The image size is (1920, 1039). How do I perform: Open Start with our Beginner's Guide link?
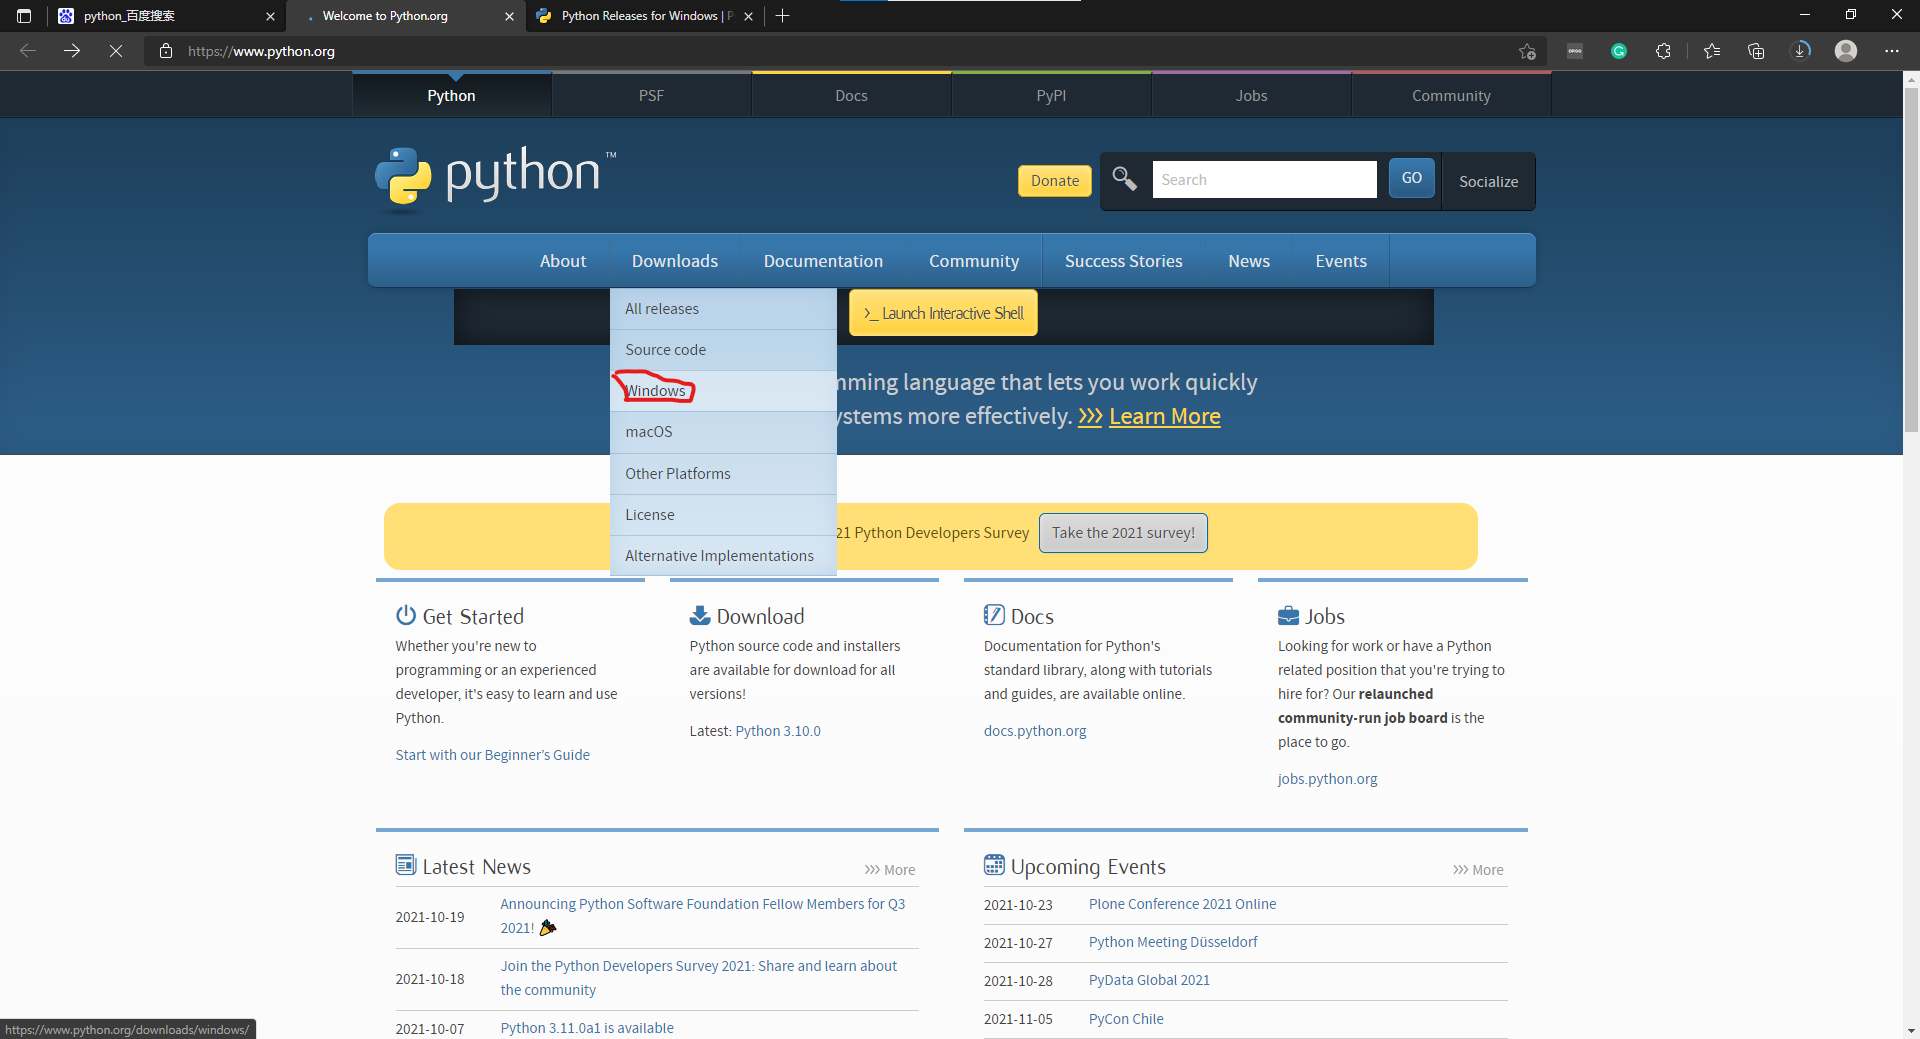[x=493, y=755]
